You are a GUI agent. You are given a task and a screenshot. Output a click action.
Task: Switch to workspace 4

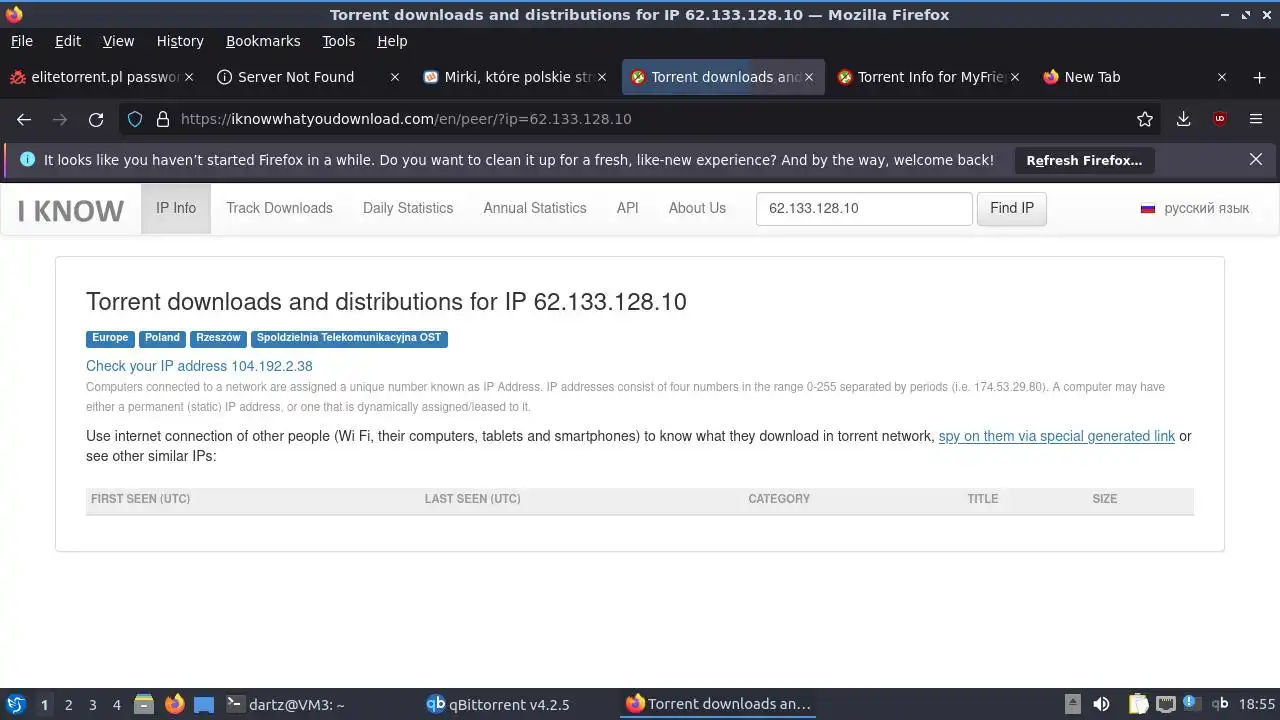pos(116,704)
